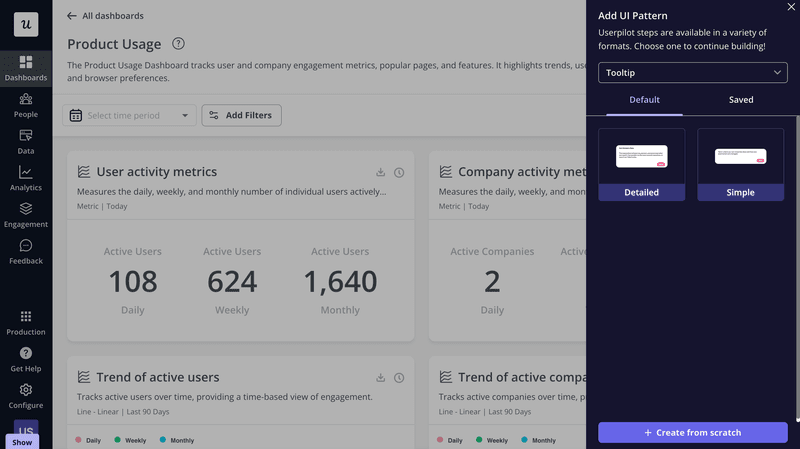This screenshot has width=800, height=449.
Task: Click the Add Filters button
Action: coord(241,116)
